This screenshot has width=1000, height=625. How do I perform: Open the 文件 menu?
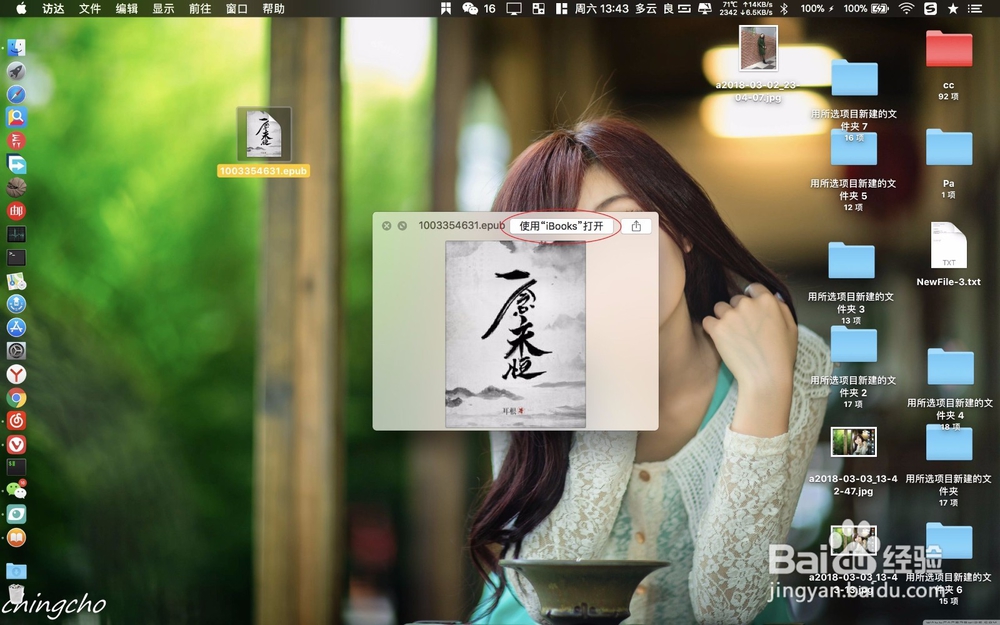(91, 9)
